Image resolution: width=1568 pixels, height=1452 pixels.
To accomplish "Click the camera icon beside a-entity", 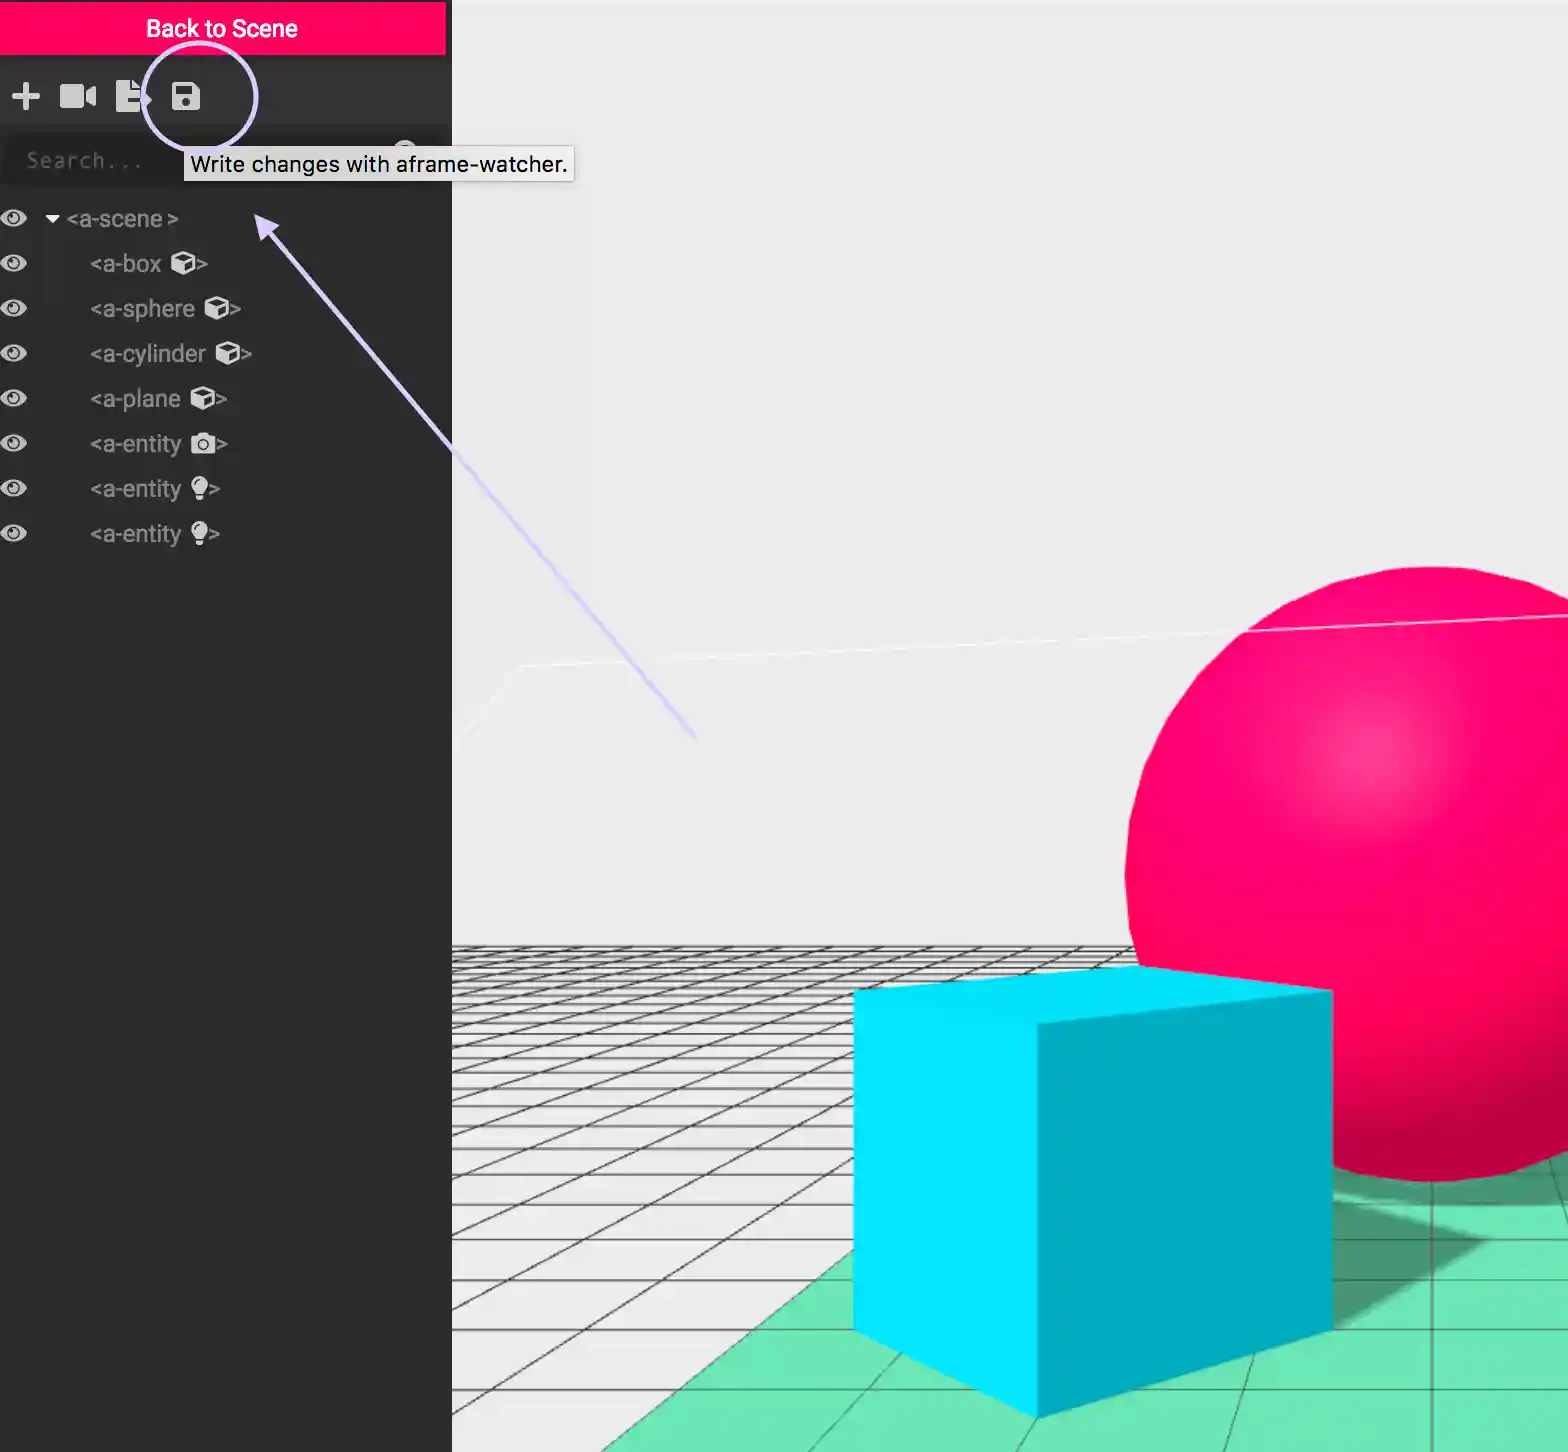I will pyautogui.click(x=203, y=443).
